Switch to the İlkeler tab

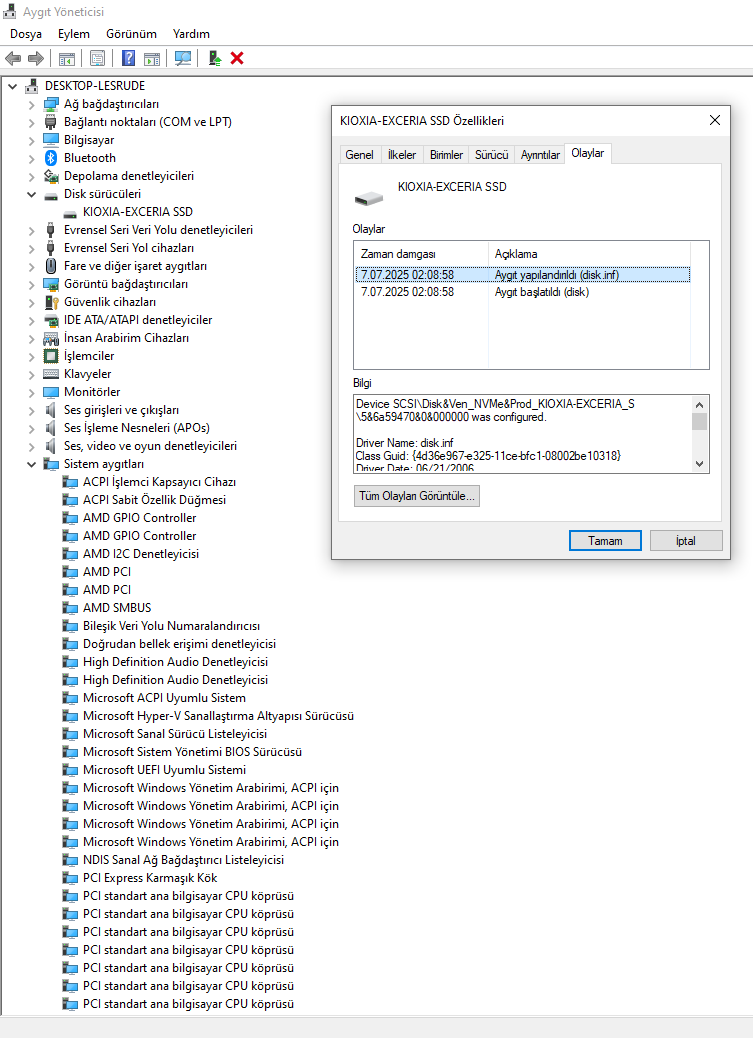pos(402,154)
